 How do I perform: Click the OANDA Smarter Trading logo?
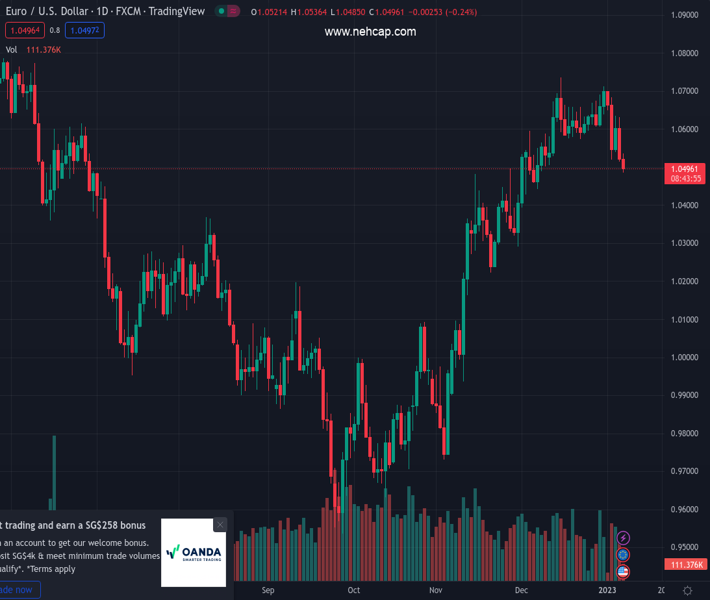click(194, 553)
